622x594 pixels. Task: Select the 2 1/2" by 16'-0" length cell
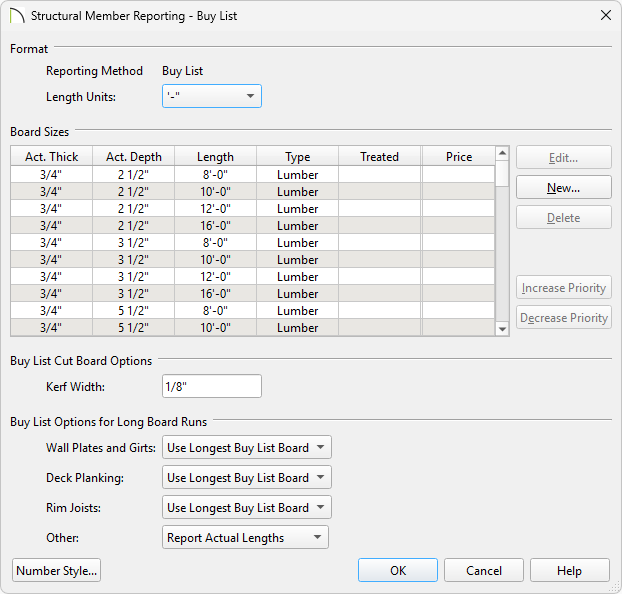pyautogui.click(x=215, y=226)
